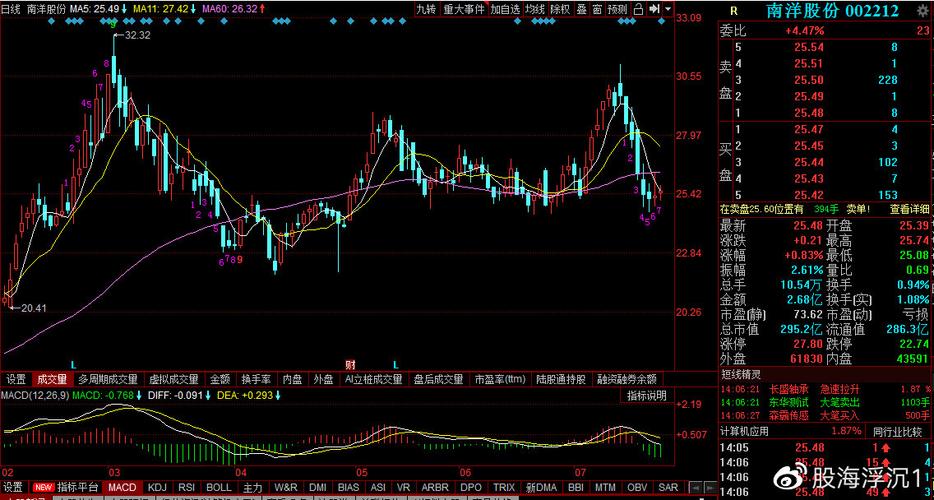Click the red NEW badge in indicator bar
This screenshot has height=500, width=934.
click(x=43, y=487)
